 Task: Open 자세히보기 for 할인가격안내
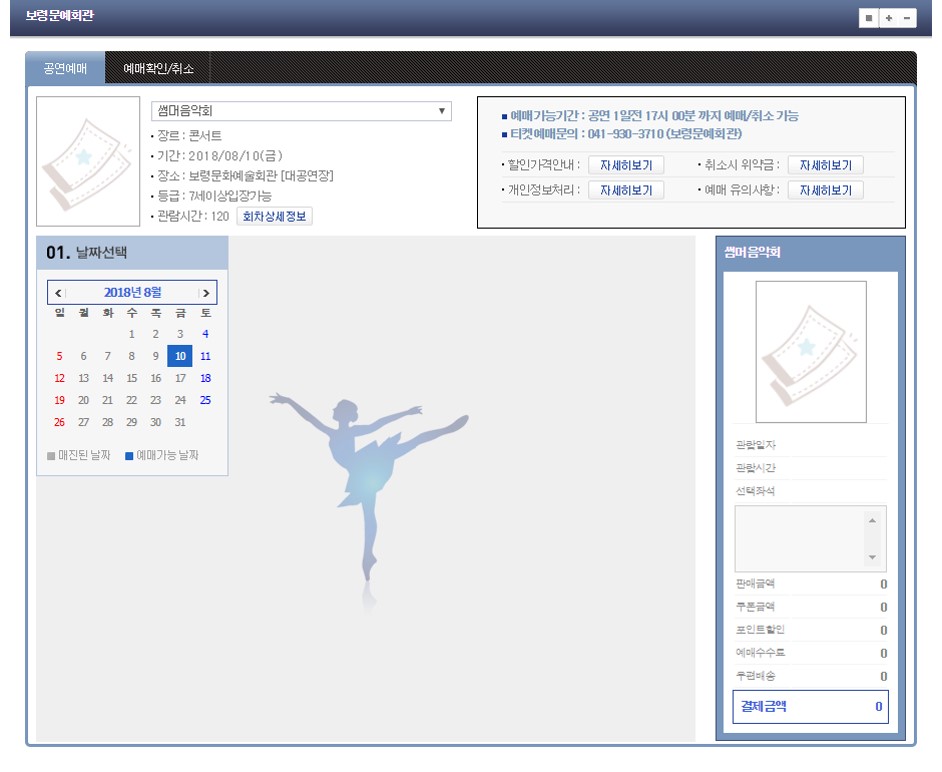(626, 165)
